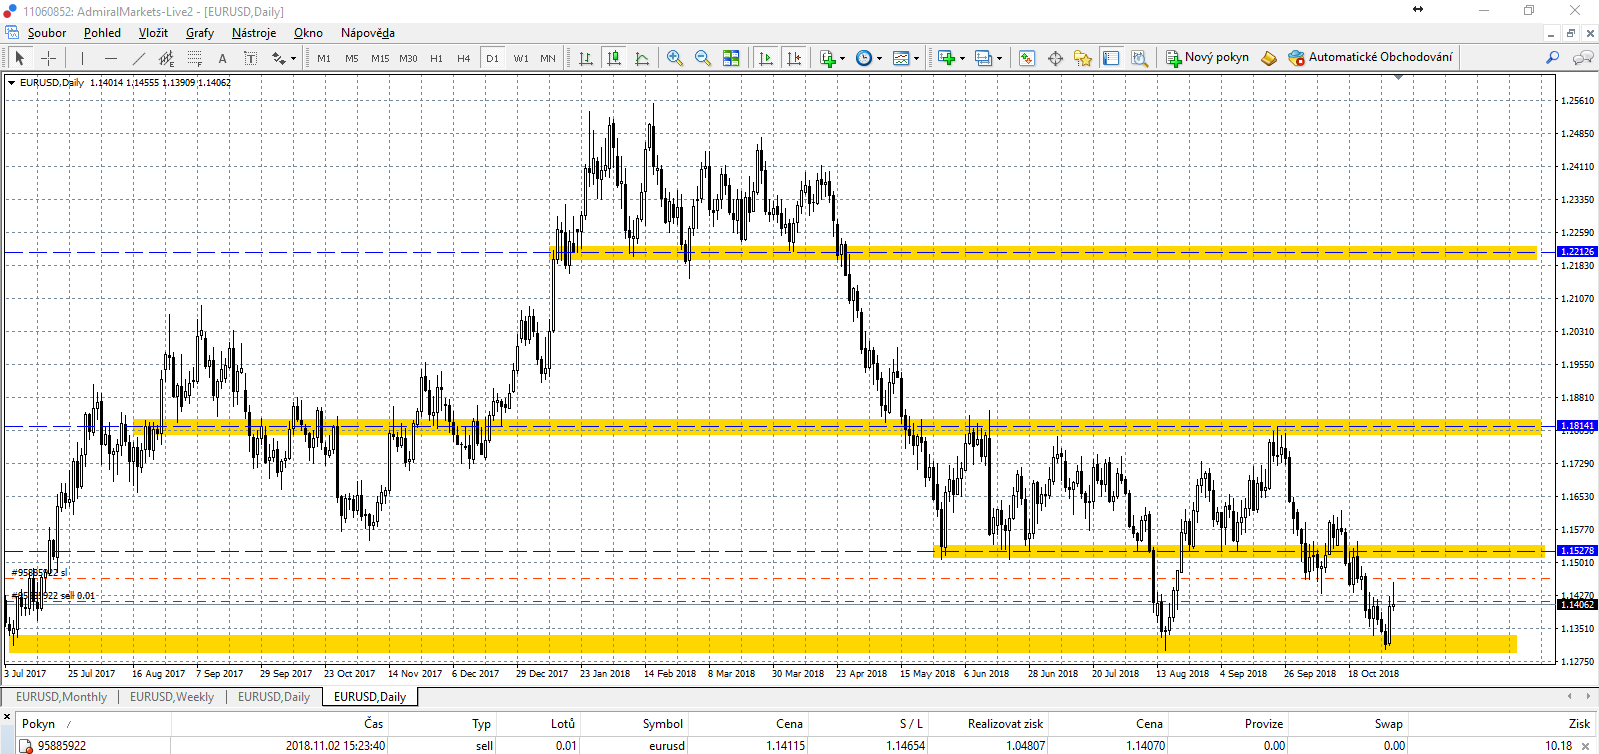The height and width of the screenshot is (754, 1599).
Task: Close order 95885922 with X button
Action: pos(1585,746)
